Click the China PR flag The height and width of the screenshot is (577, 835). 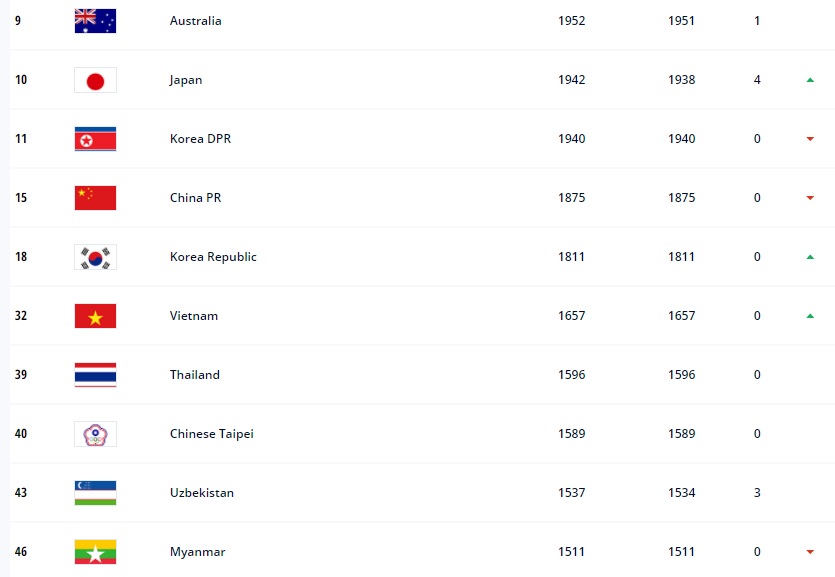pyautogui.click(x=95, y=198)
